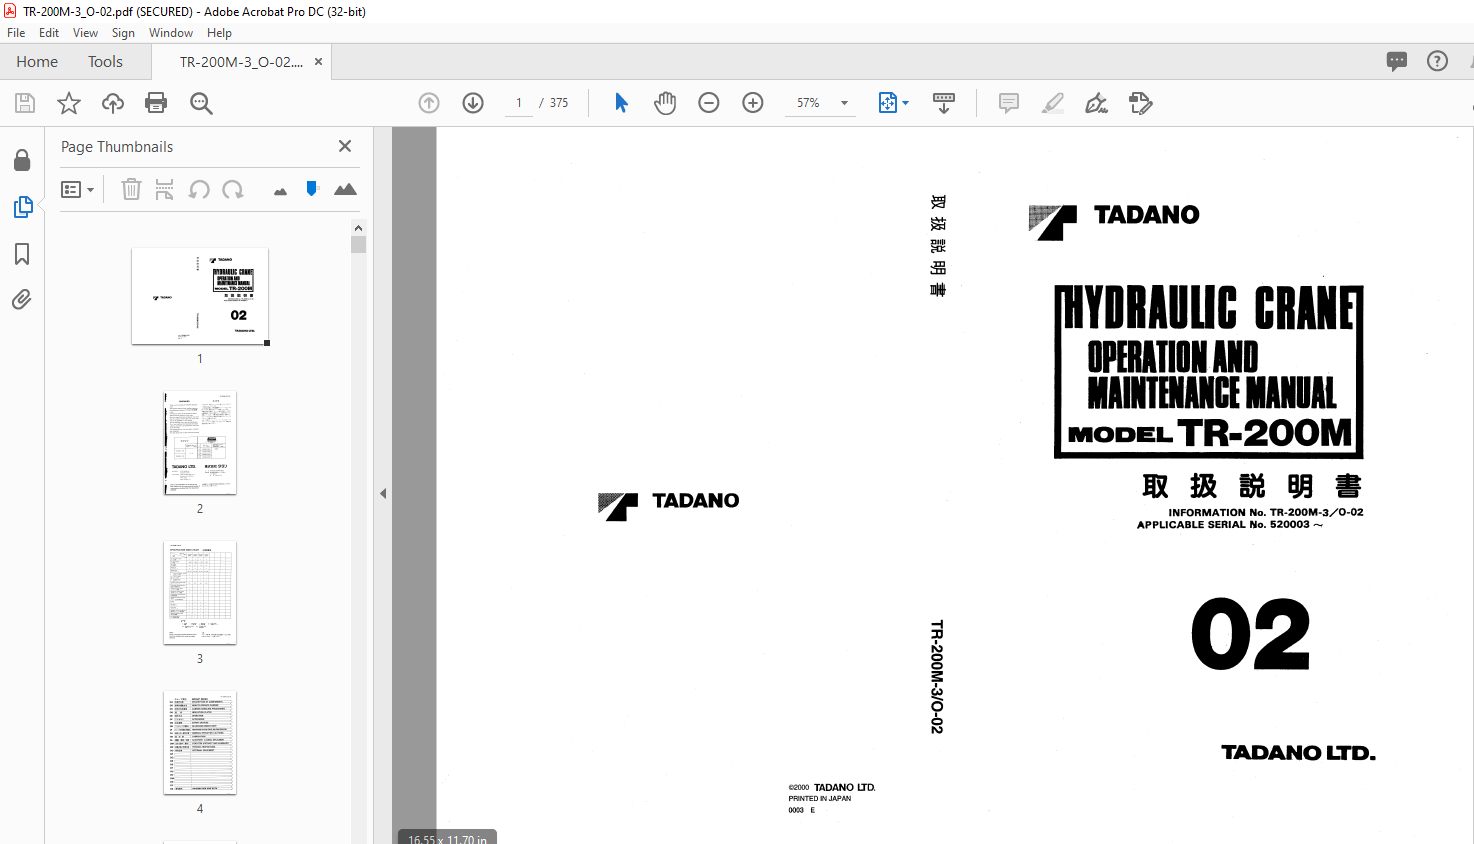Open Find text with the magnifier icon
Screen dimensions: 1474x844
[201, 103]
